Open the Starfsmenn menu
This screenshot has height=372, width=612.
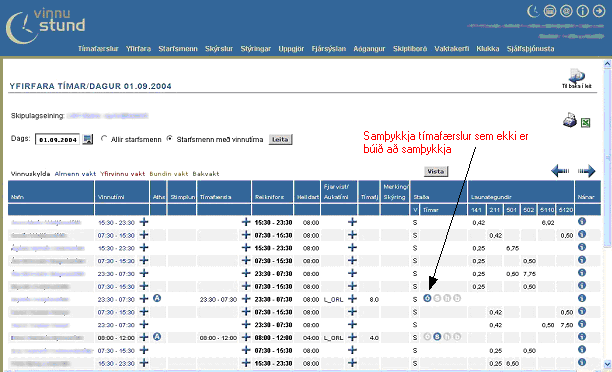click(178, 49)
